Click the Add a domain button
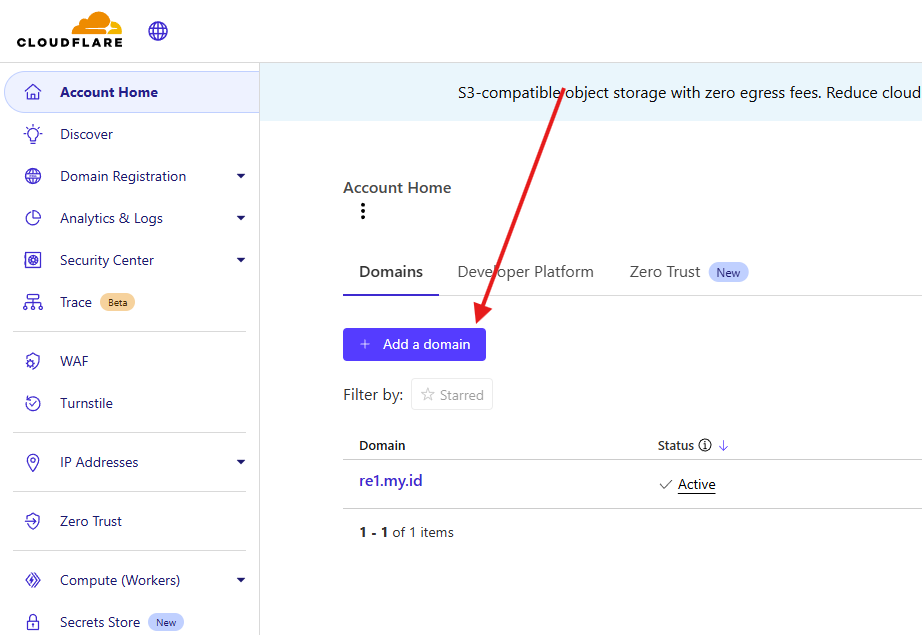This screenshot has height=635, width=922. coord(415,345)
